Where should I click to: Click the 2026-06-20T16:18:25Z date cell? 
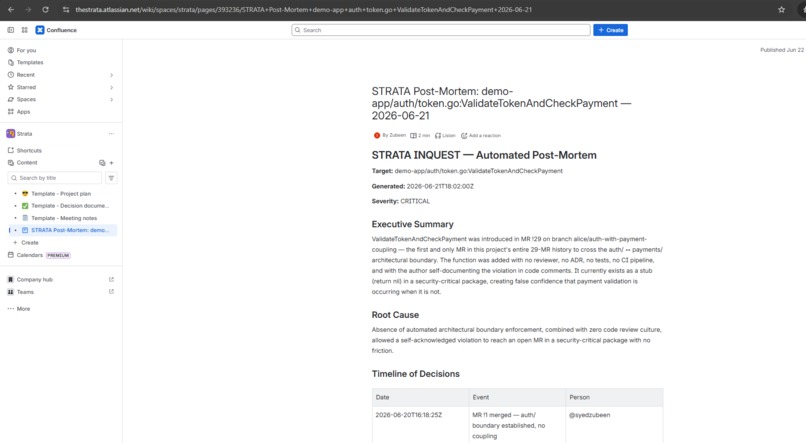408,415
